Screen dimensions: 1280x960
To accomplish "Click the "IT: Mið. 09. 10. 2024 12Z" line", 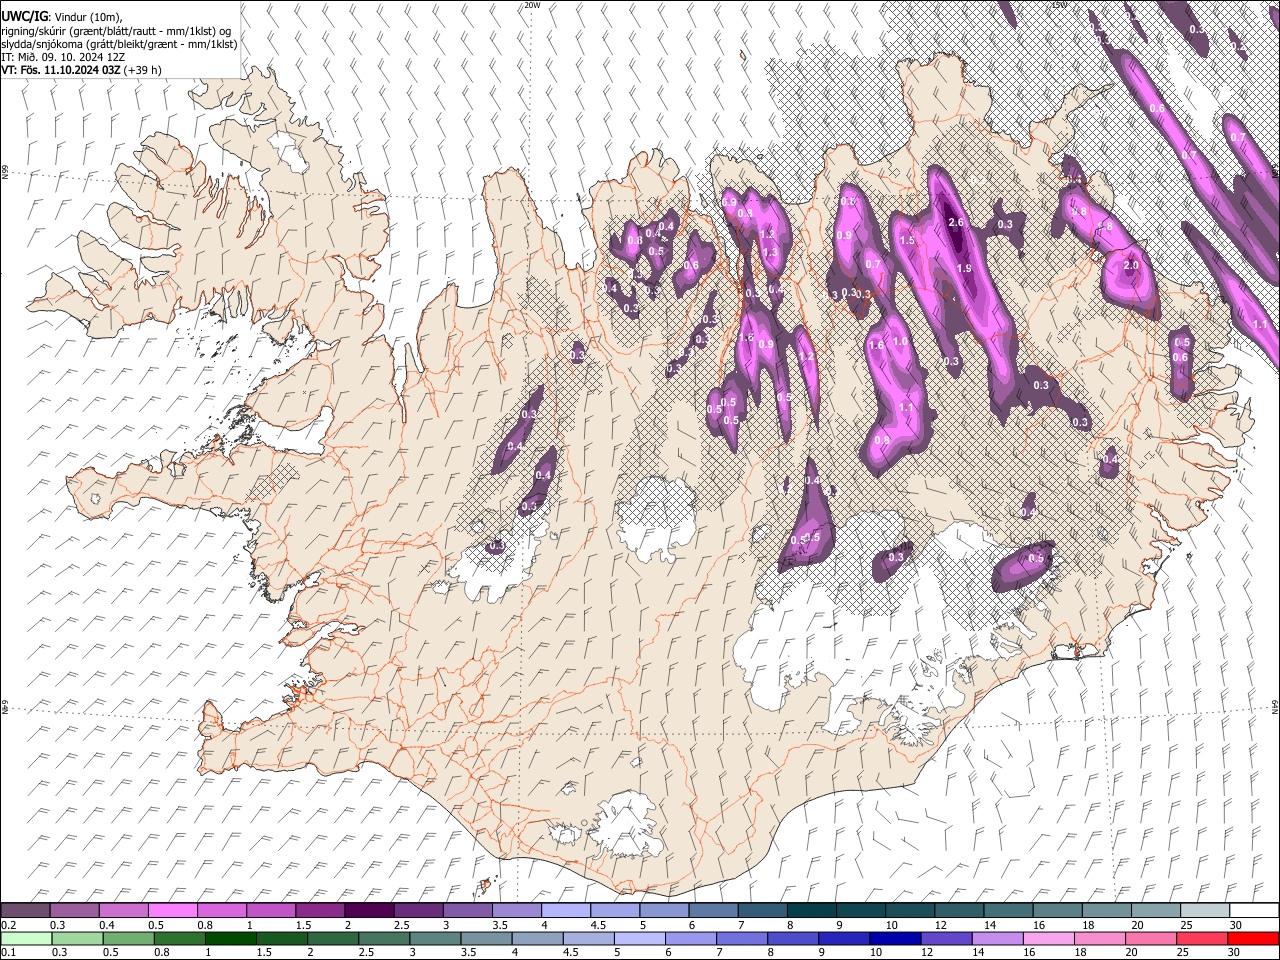I will point(63,57).
